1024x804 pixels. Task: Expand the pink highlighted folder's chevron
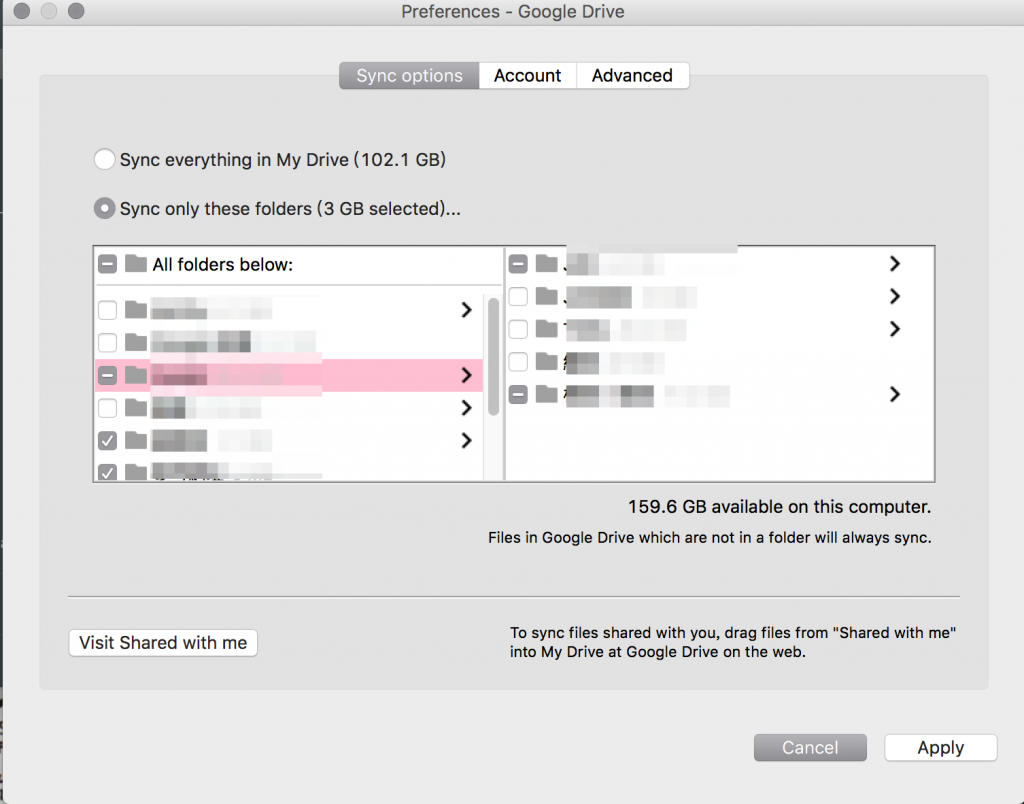pos(466,375)
